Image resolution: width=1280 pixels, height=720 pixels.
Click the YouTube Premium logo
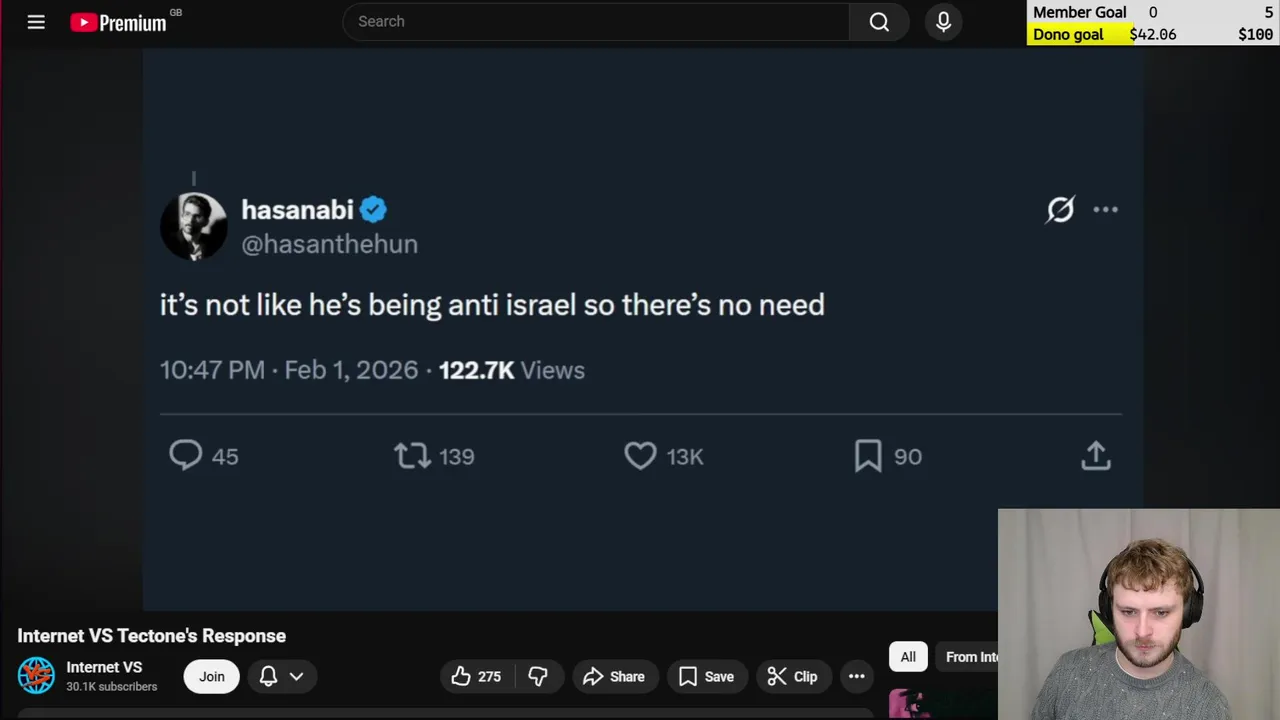(x=119, y=22)
